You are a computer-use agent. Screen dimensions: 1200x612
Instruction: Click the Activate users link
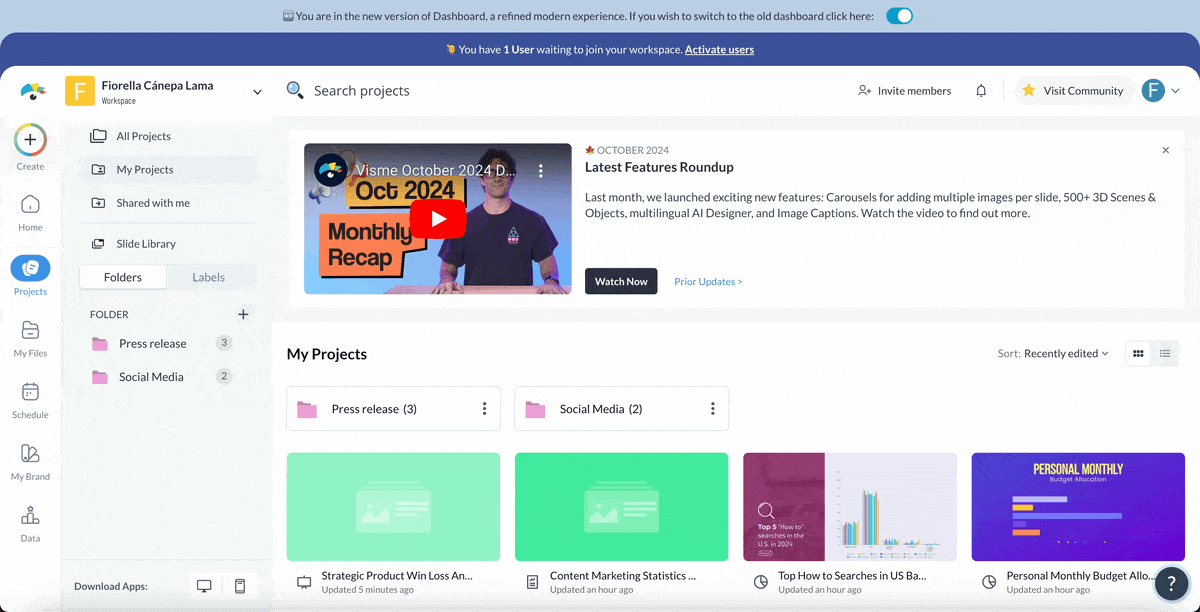tap(719, 50)
